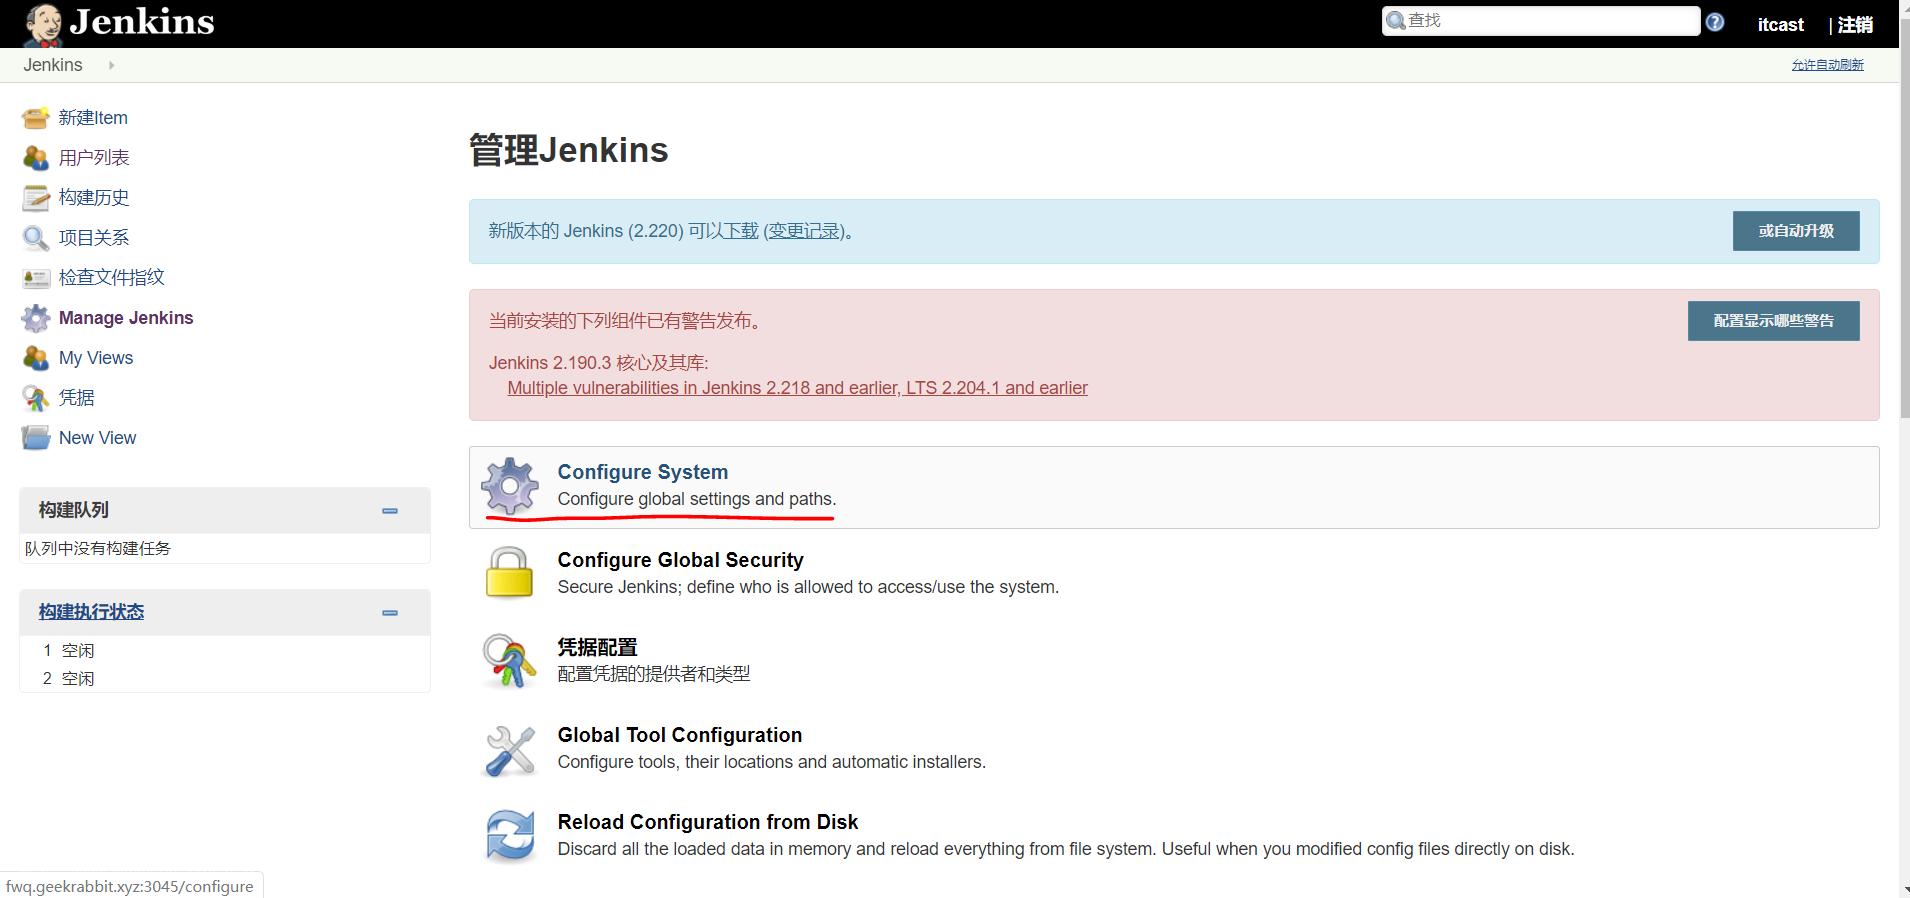
Task: Click executor 1 空闲 status text
Action: click(x=78, y=651)
